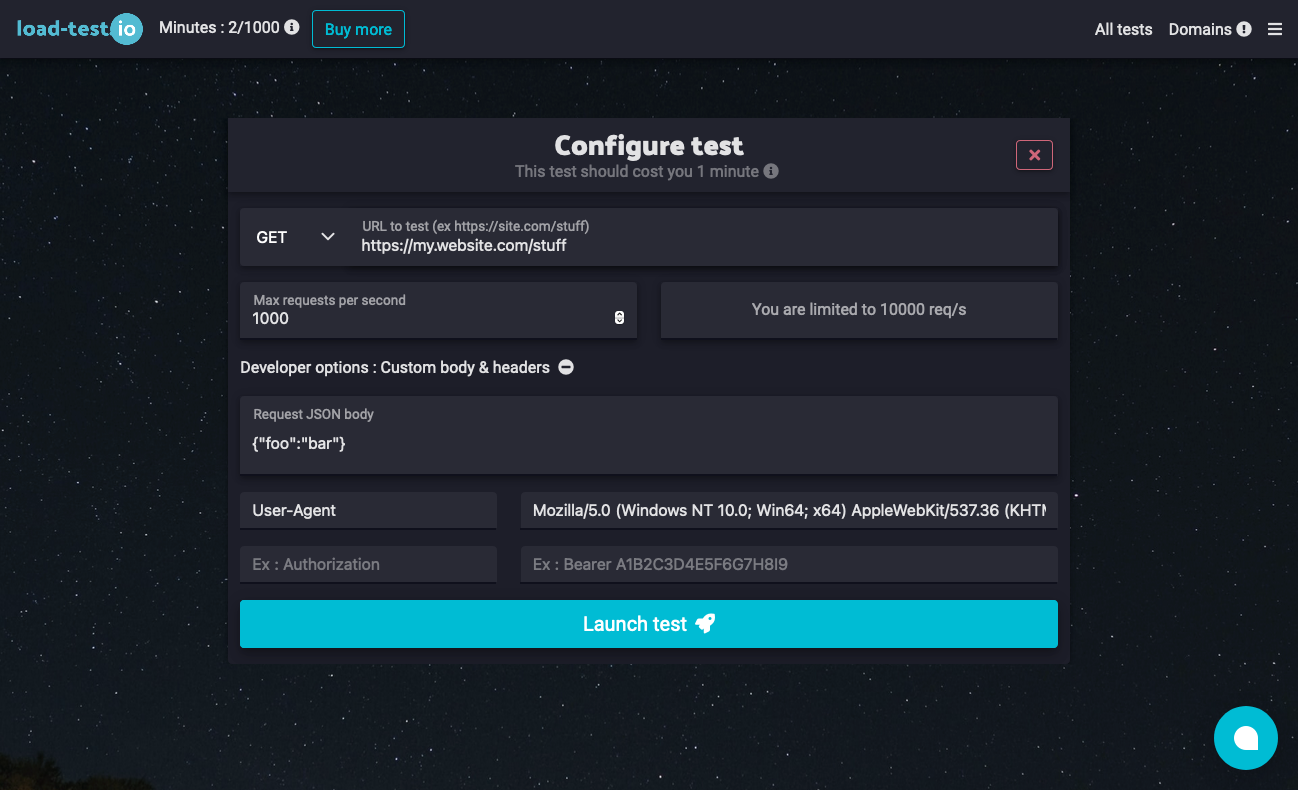Viewport: 1298px width, 790px height.
Task: Click the test cost info icon
Action: 770,171
